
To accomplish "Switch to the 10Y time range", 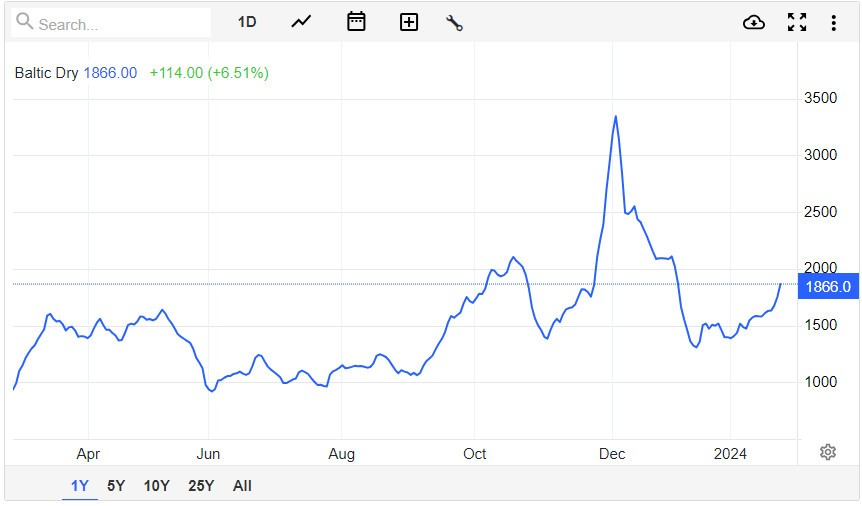I will pos(156,486).
